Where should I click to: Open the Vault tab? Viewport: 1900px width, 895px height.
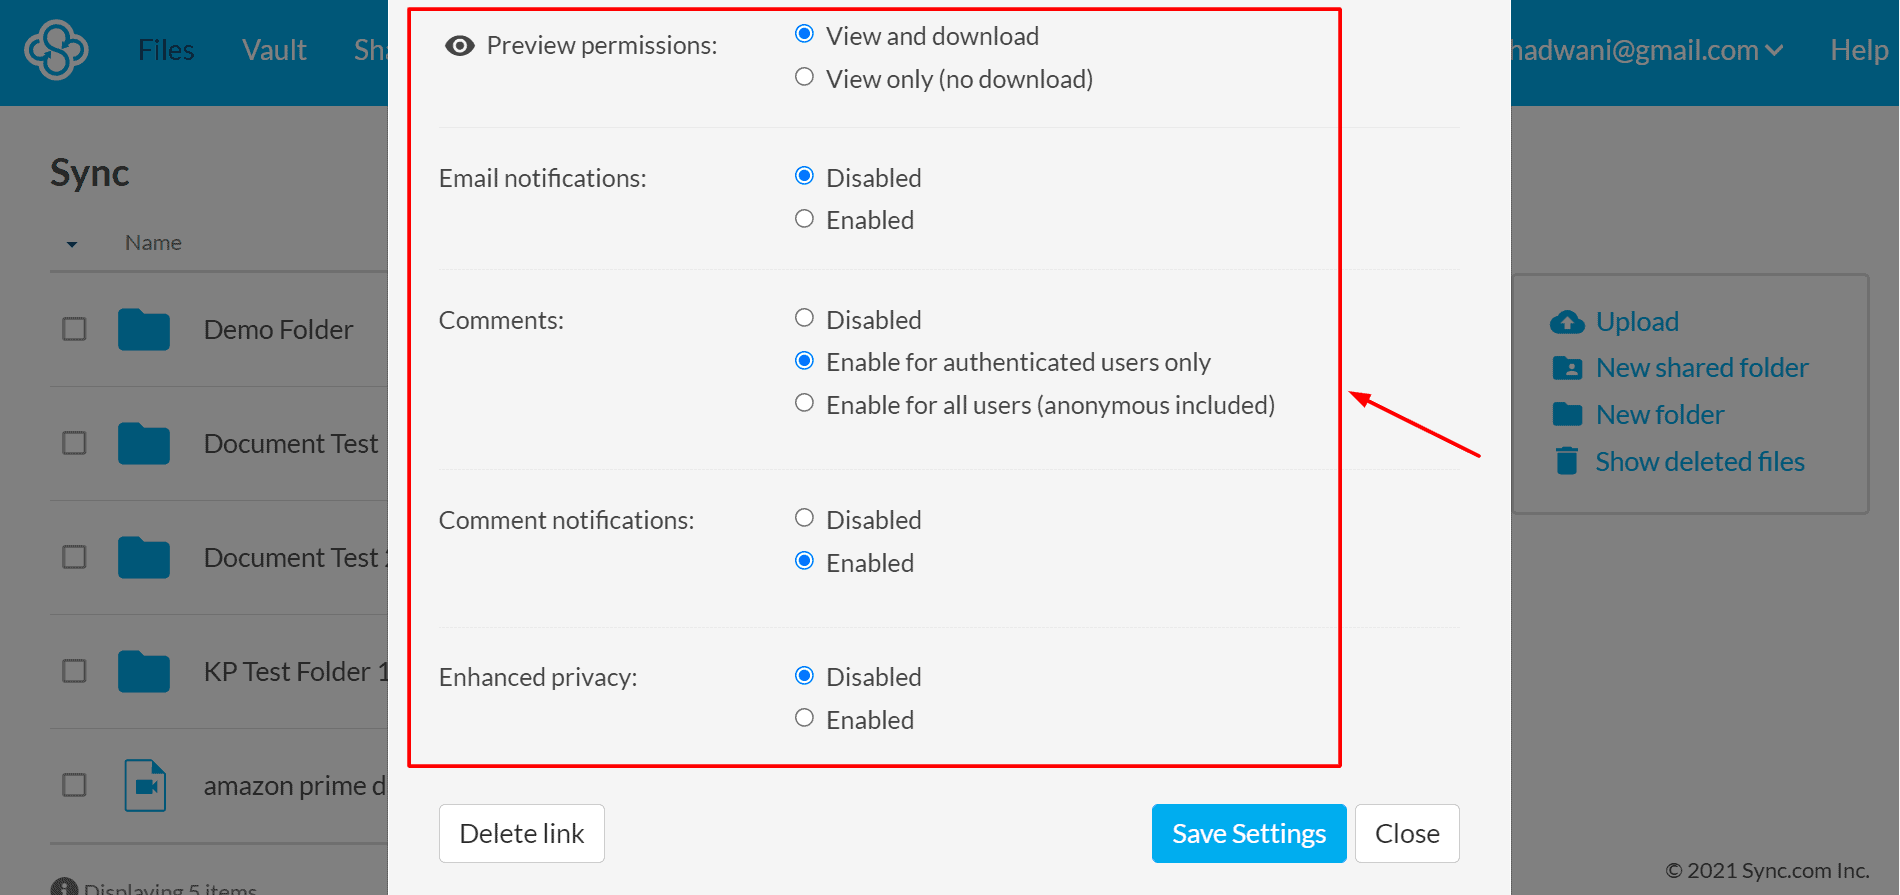(274, 50)
